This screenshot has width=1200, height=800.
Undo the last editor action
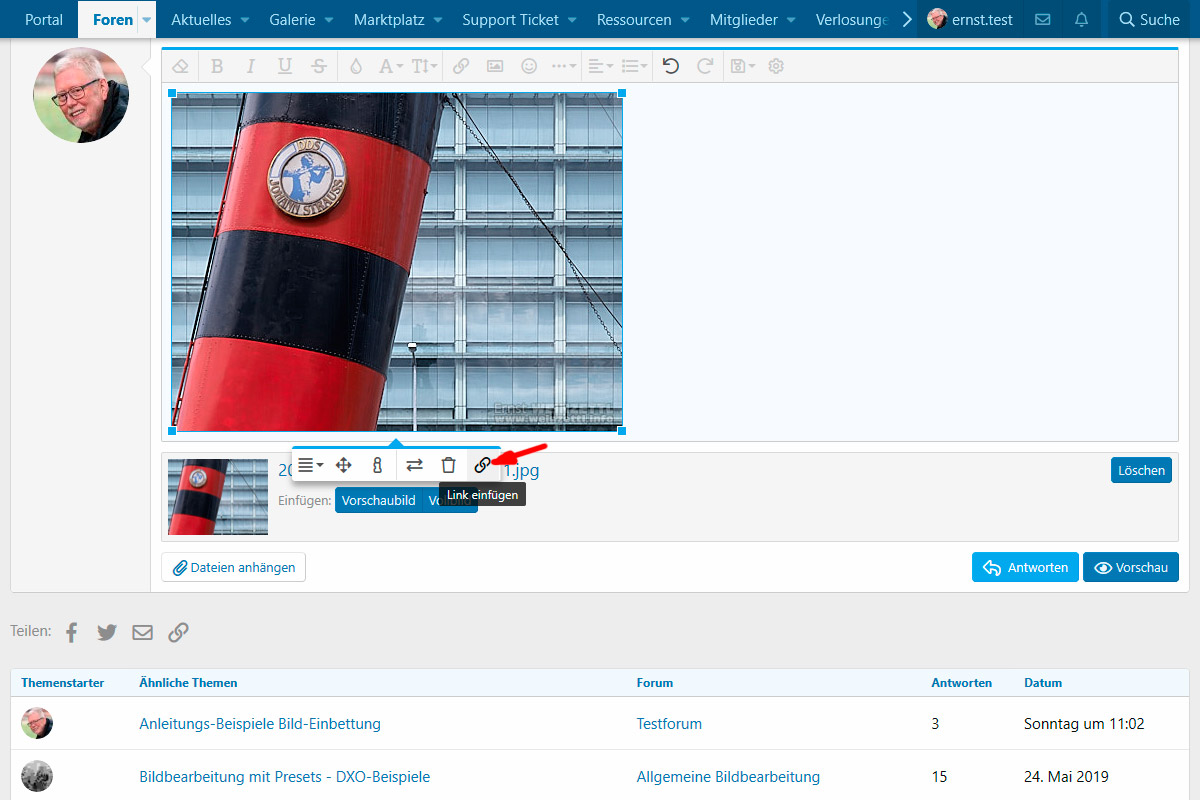(671, 66)
